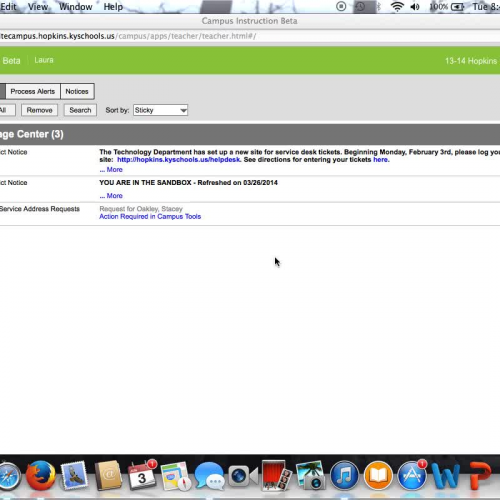Screen dimensions: 500x500
Task: Switch to the Notices tab
Action: click(77, 91)
